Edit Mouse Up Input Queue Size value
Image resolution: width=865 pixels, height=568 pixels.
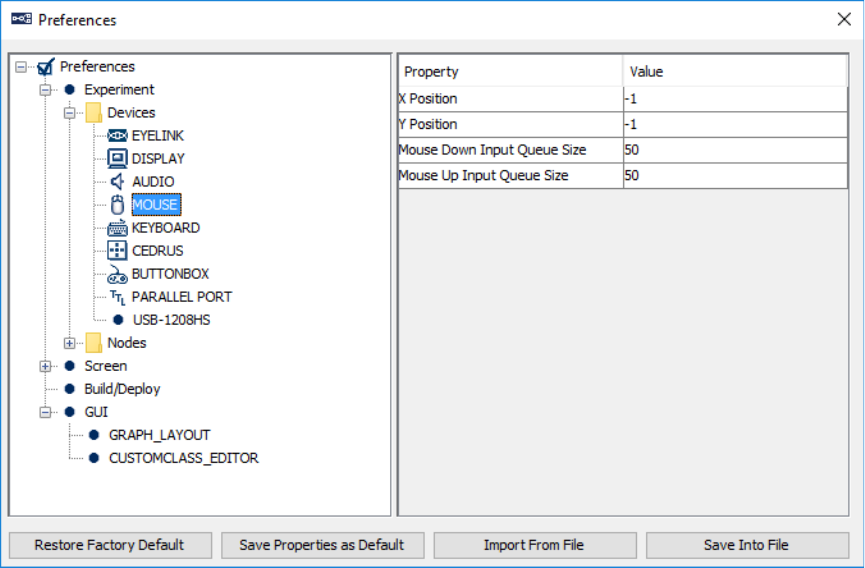735,176
